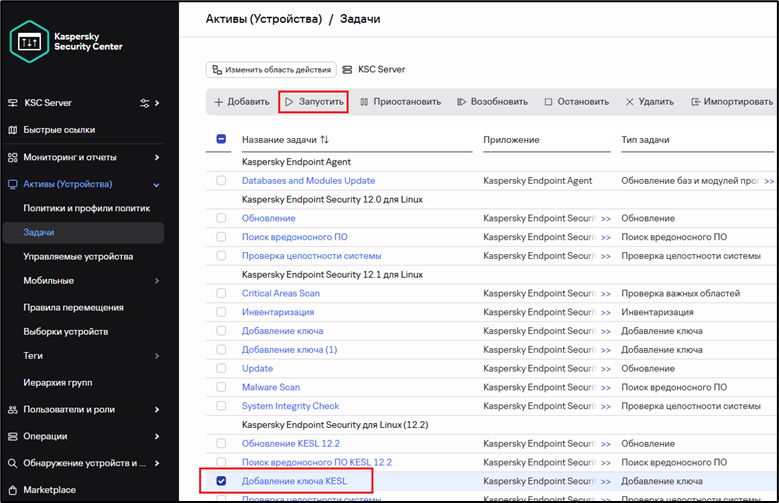This screenshot has width=779, height=503.
Task: Expand the Операции section arrow
Action: tap(157, 436)
